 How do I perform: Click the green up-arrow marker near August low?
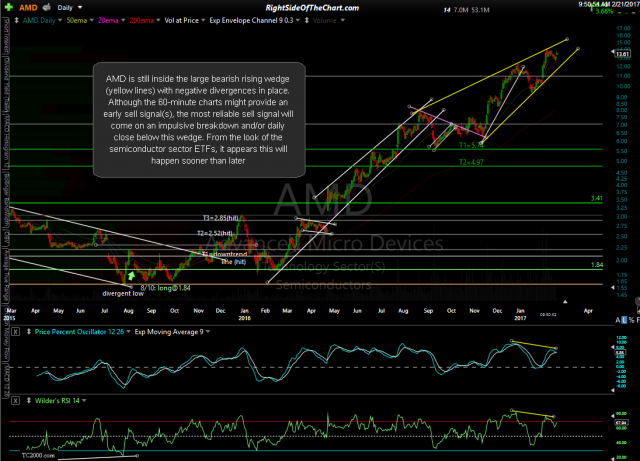click(131, 276)
